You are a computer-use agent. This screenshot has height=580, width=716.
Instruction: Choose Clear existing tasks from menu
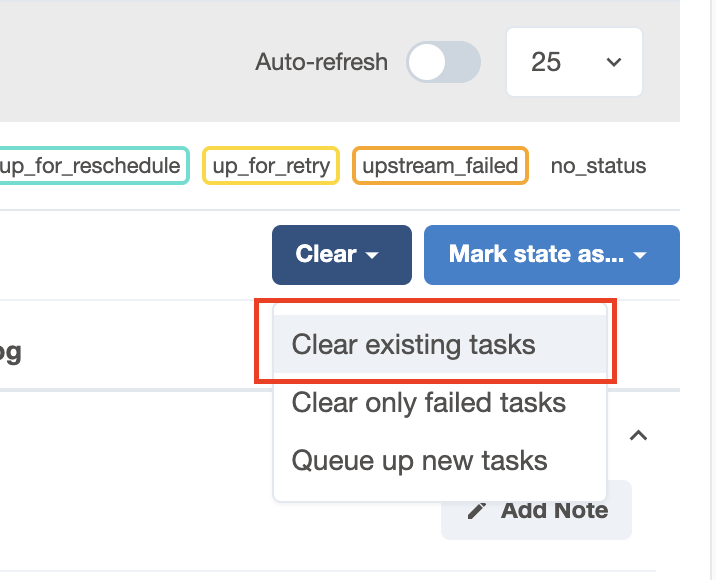[x=413, y=345]
